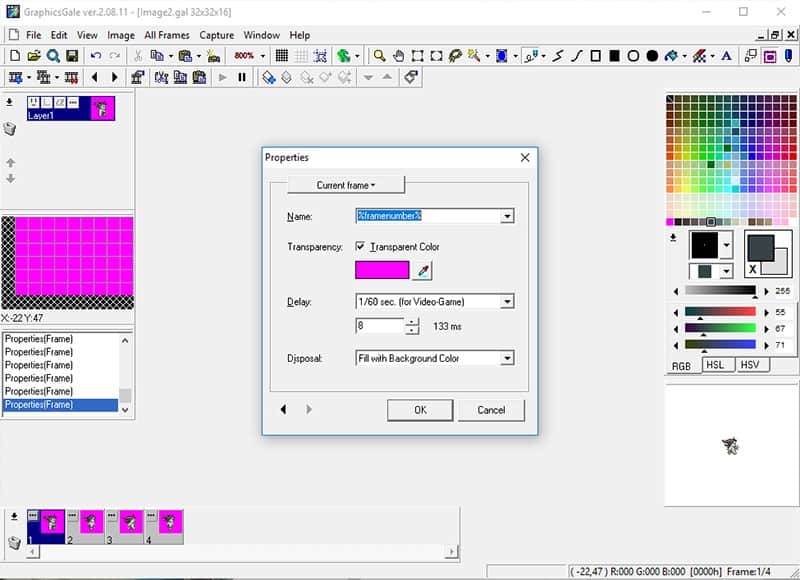The image size is (800, 580).
Task: Open the Capture menu
Action: tap(217, 35)
